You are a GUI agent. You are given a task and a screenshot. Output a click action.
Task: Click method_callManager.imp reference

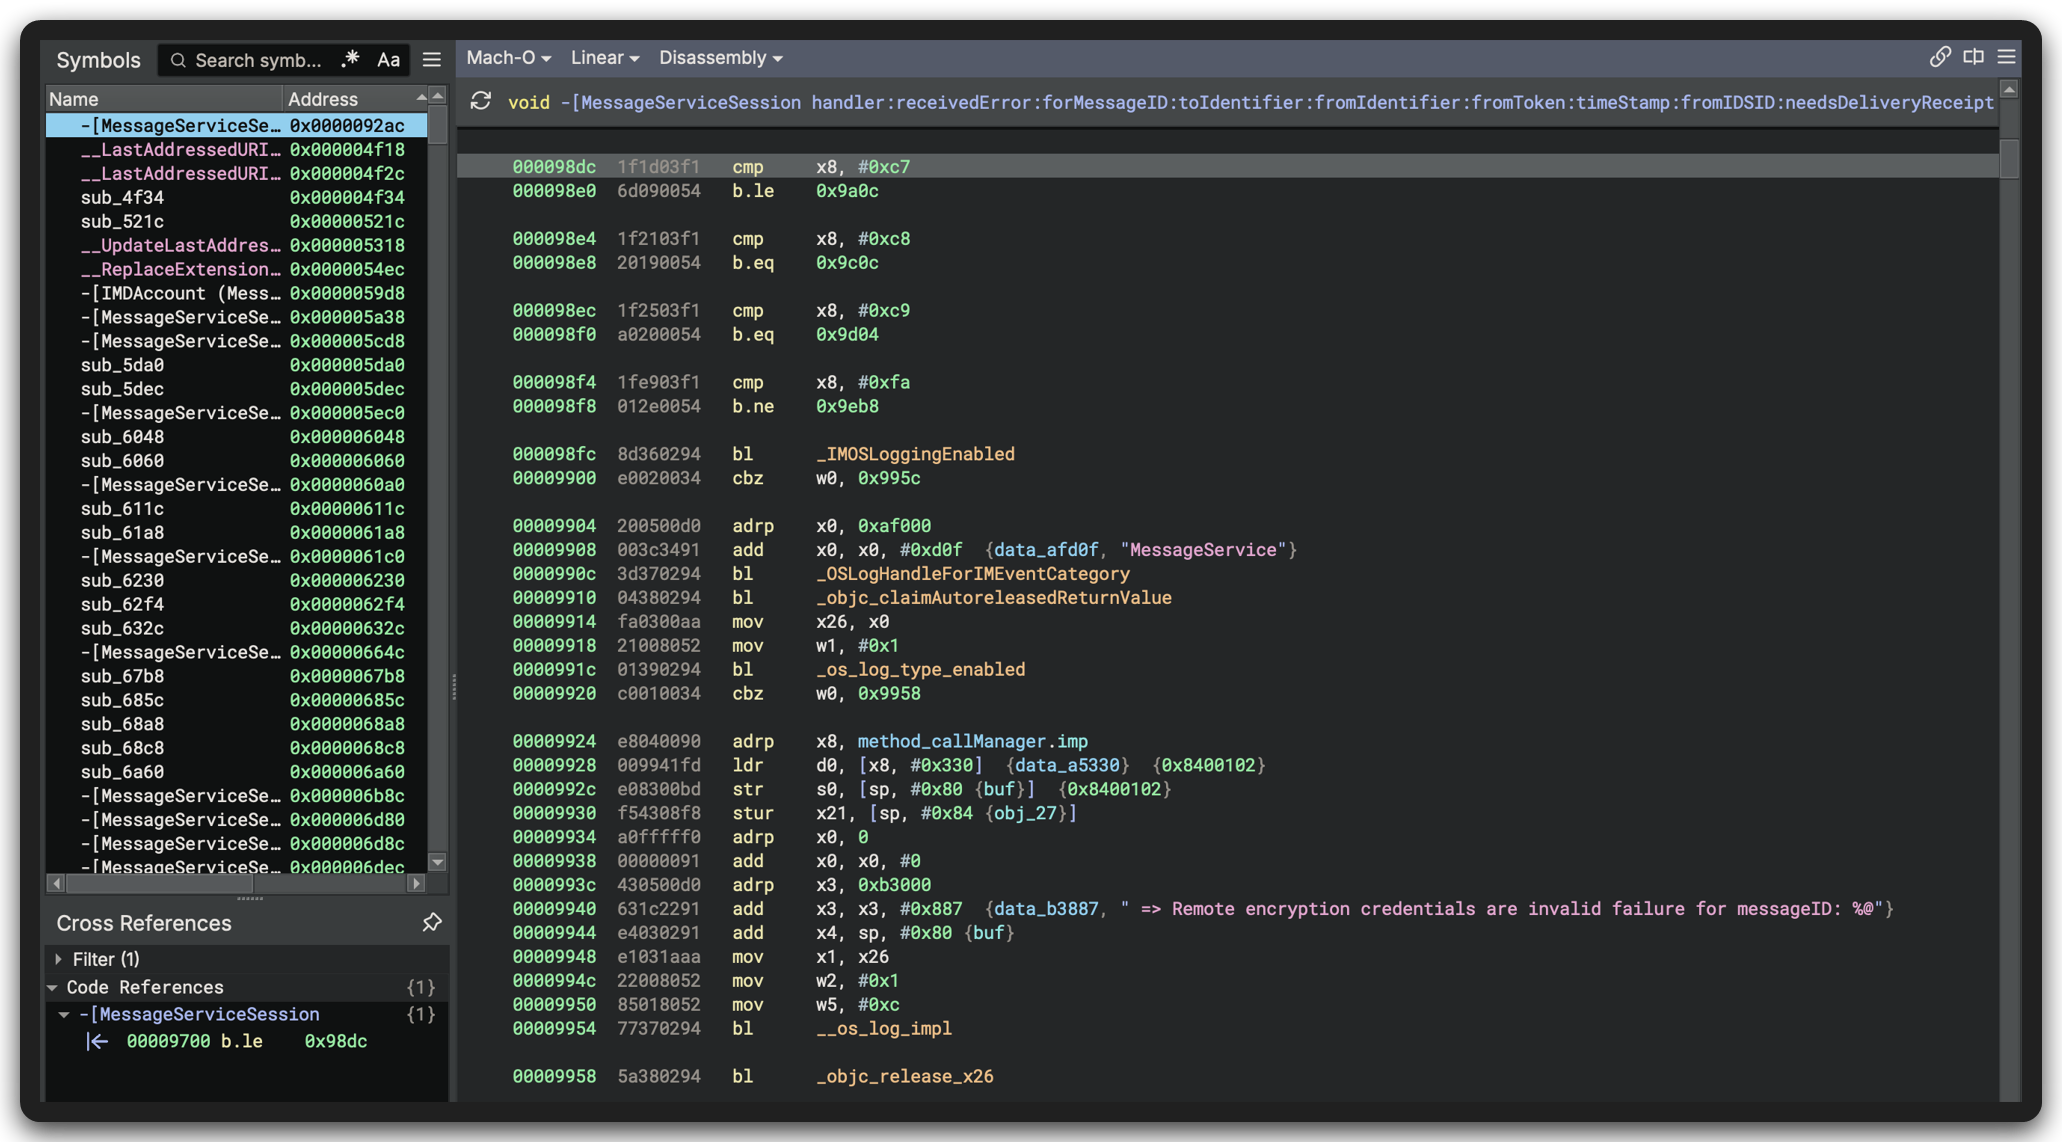coord(973,741)
